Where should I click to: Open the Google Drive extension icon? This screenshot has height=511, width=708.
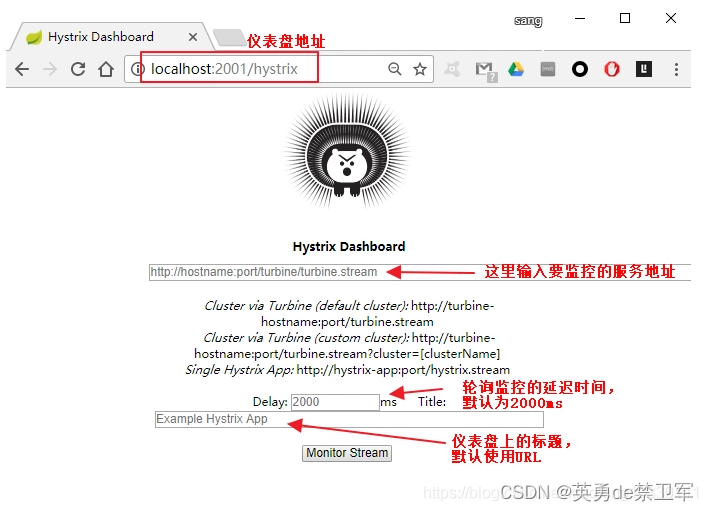(x=516, y=69)
